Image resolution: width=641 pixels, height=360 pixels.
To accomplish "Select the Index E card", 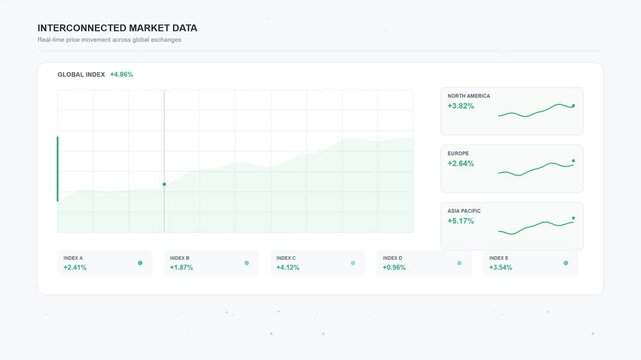I will (531, 263).
